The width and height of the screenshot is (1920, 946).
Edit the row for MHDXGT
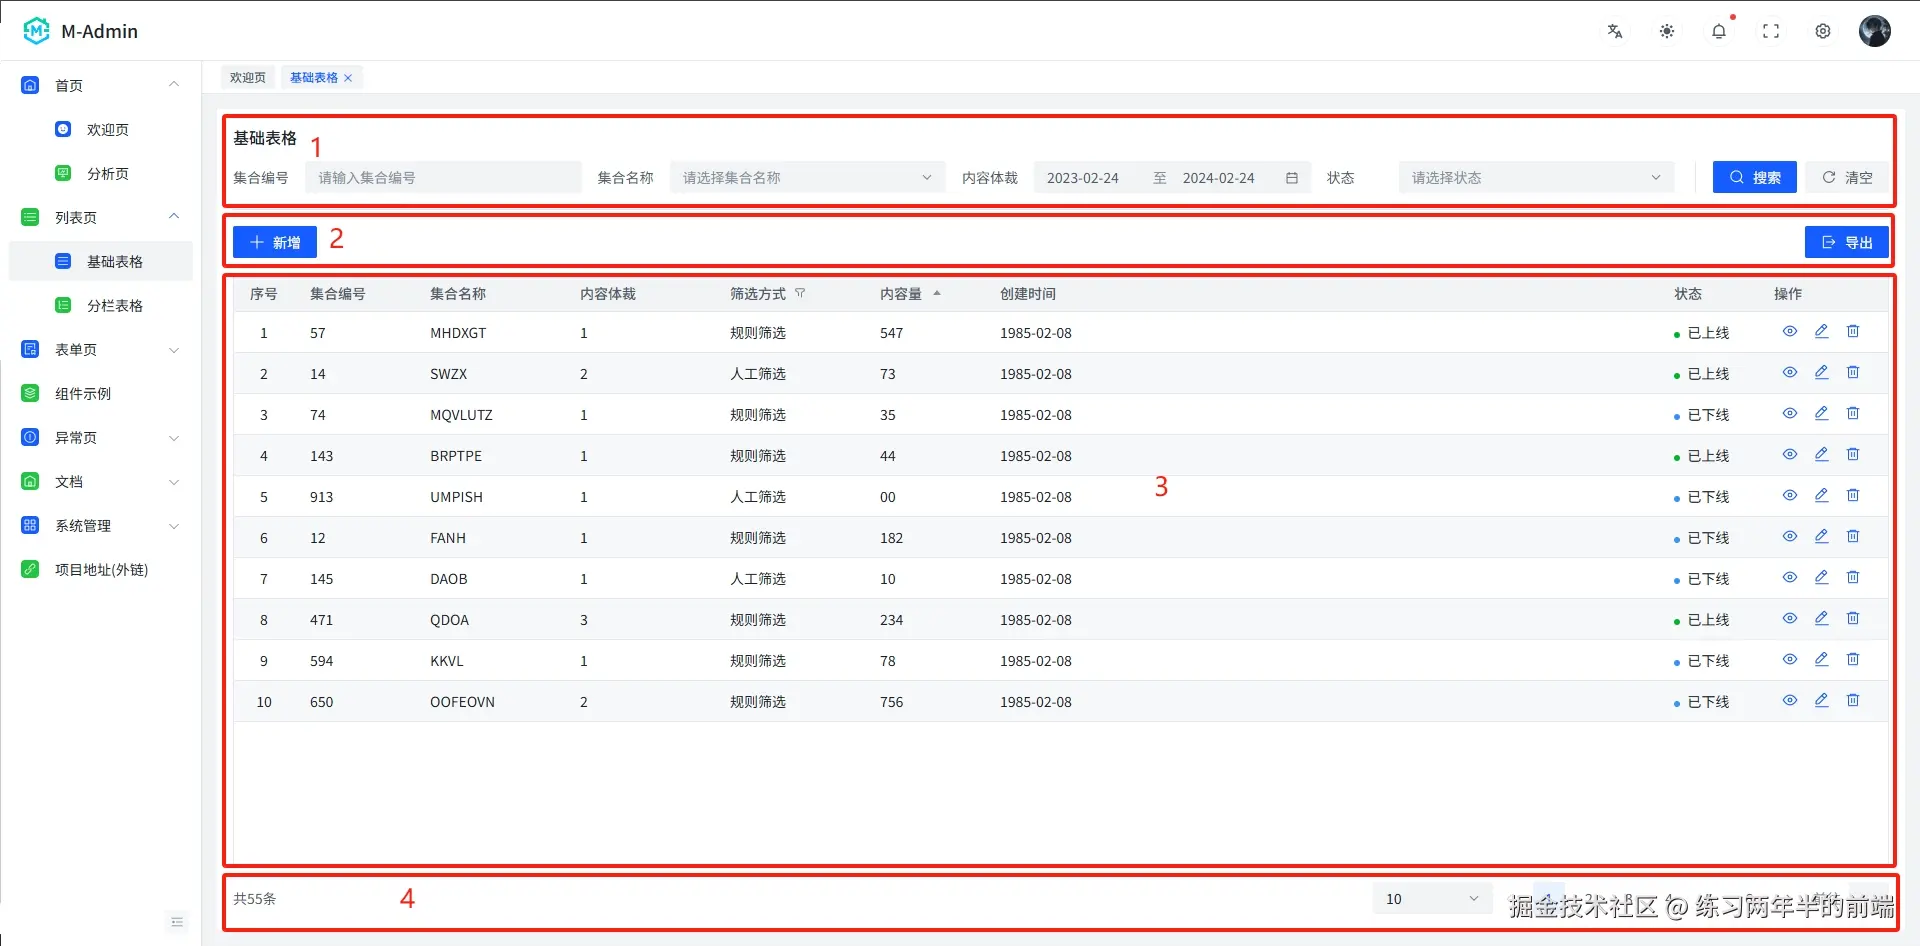(x=1822, y=331)
